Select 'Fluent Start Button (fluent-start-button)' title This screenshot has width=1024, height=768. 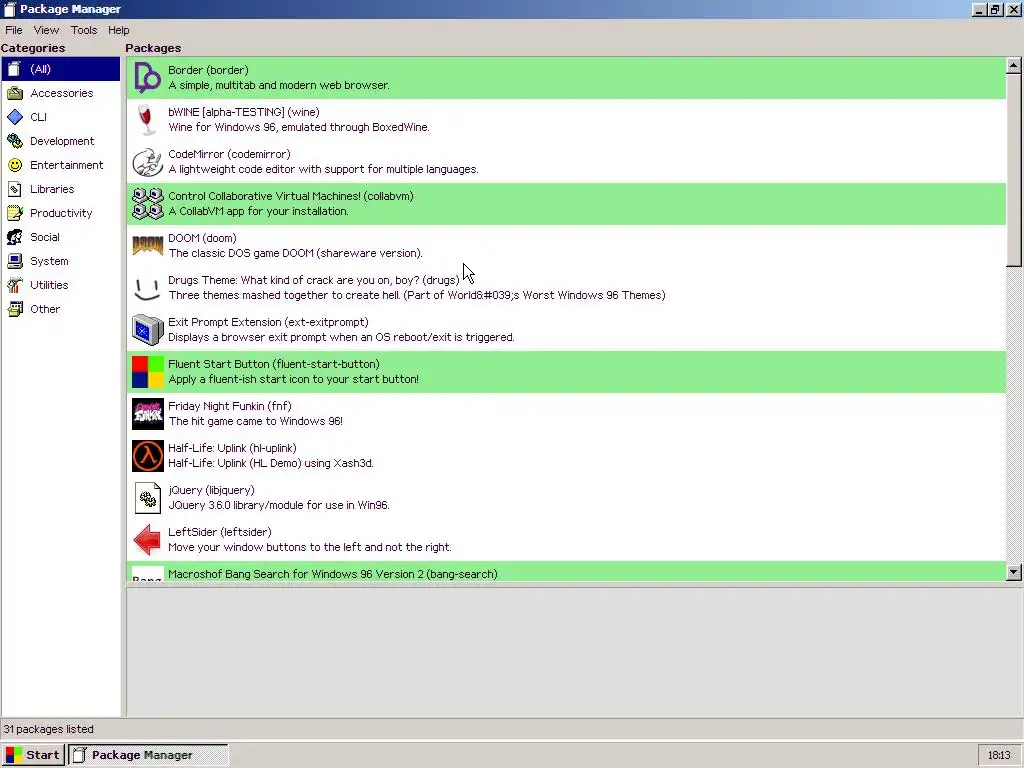(x=274, y=364)
